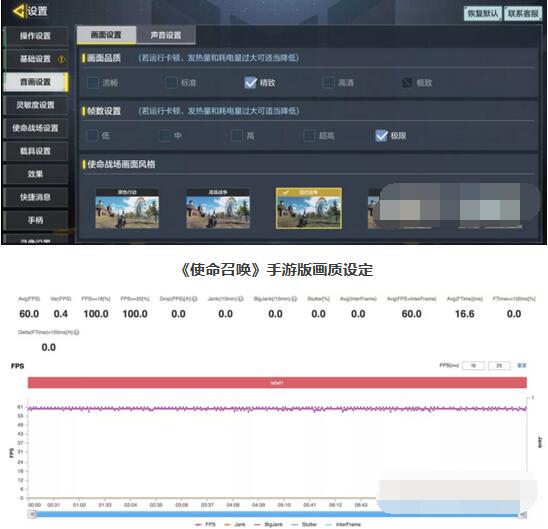Set frame rate to 超高

[x=309, y=136]
